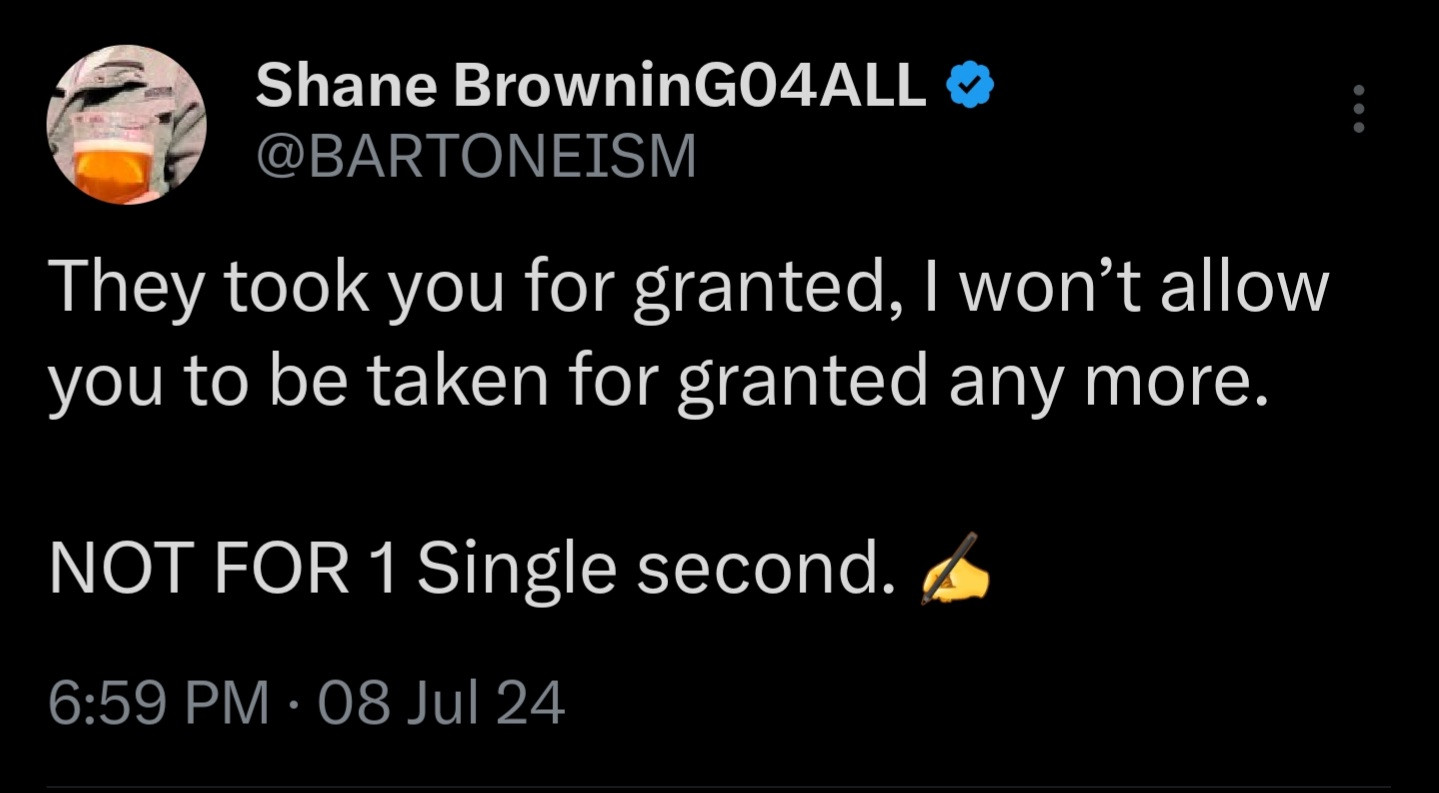This screenshot has width=1439, height=793.
Task: Click the first name "Shane" in the header
Action: click(x=346, y=87)
